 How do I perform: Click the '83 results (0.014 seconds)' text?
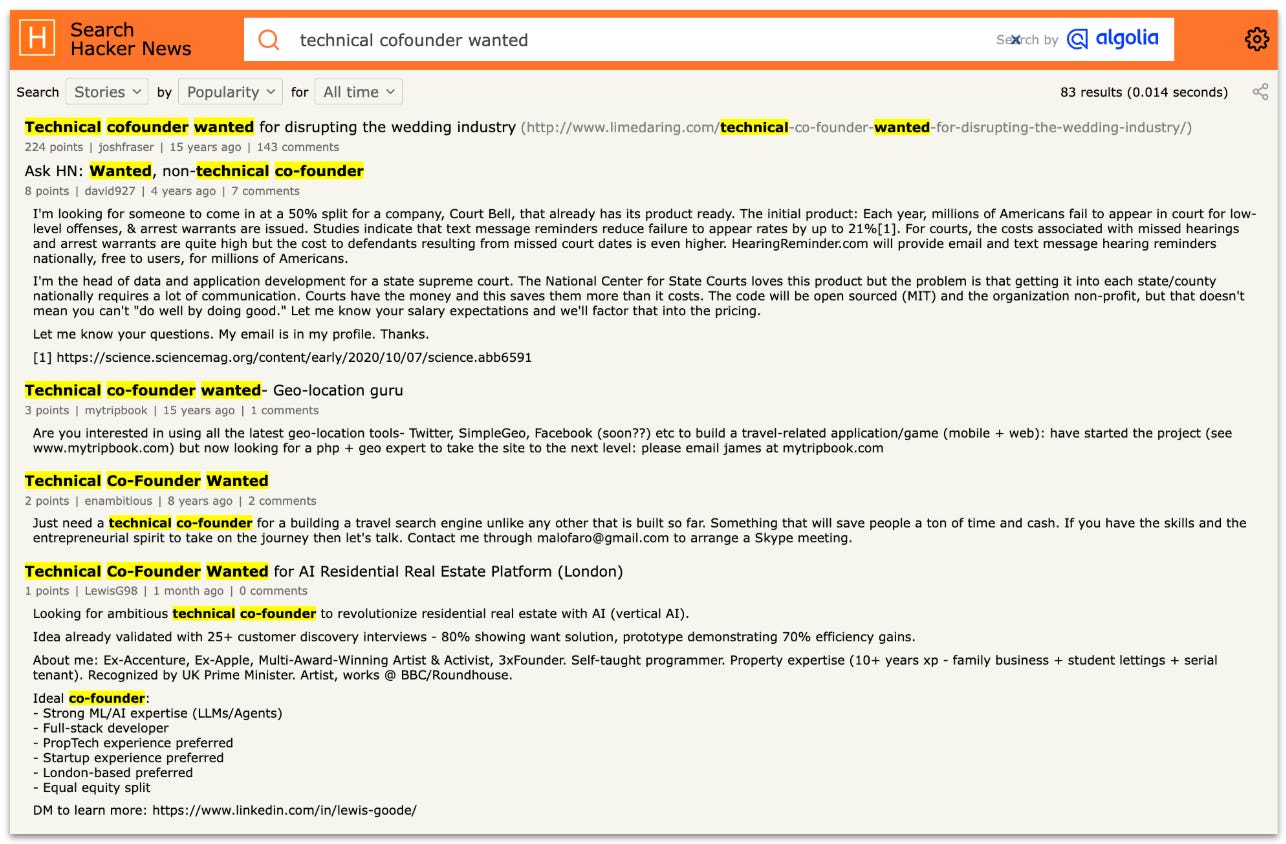[x=1144, y=92]
